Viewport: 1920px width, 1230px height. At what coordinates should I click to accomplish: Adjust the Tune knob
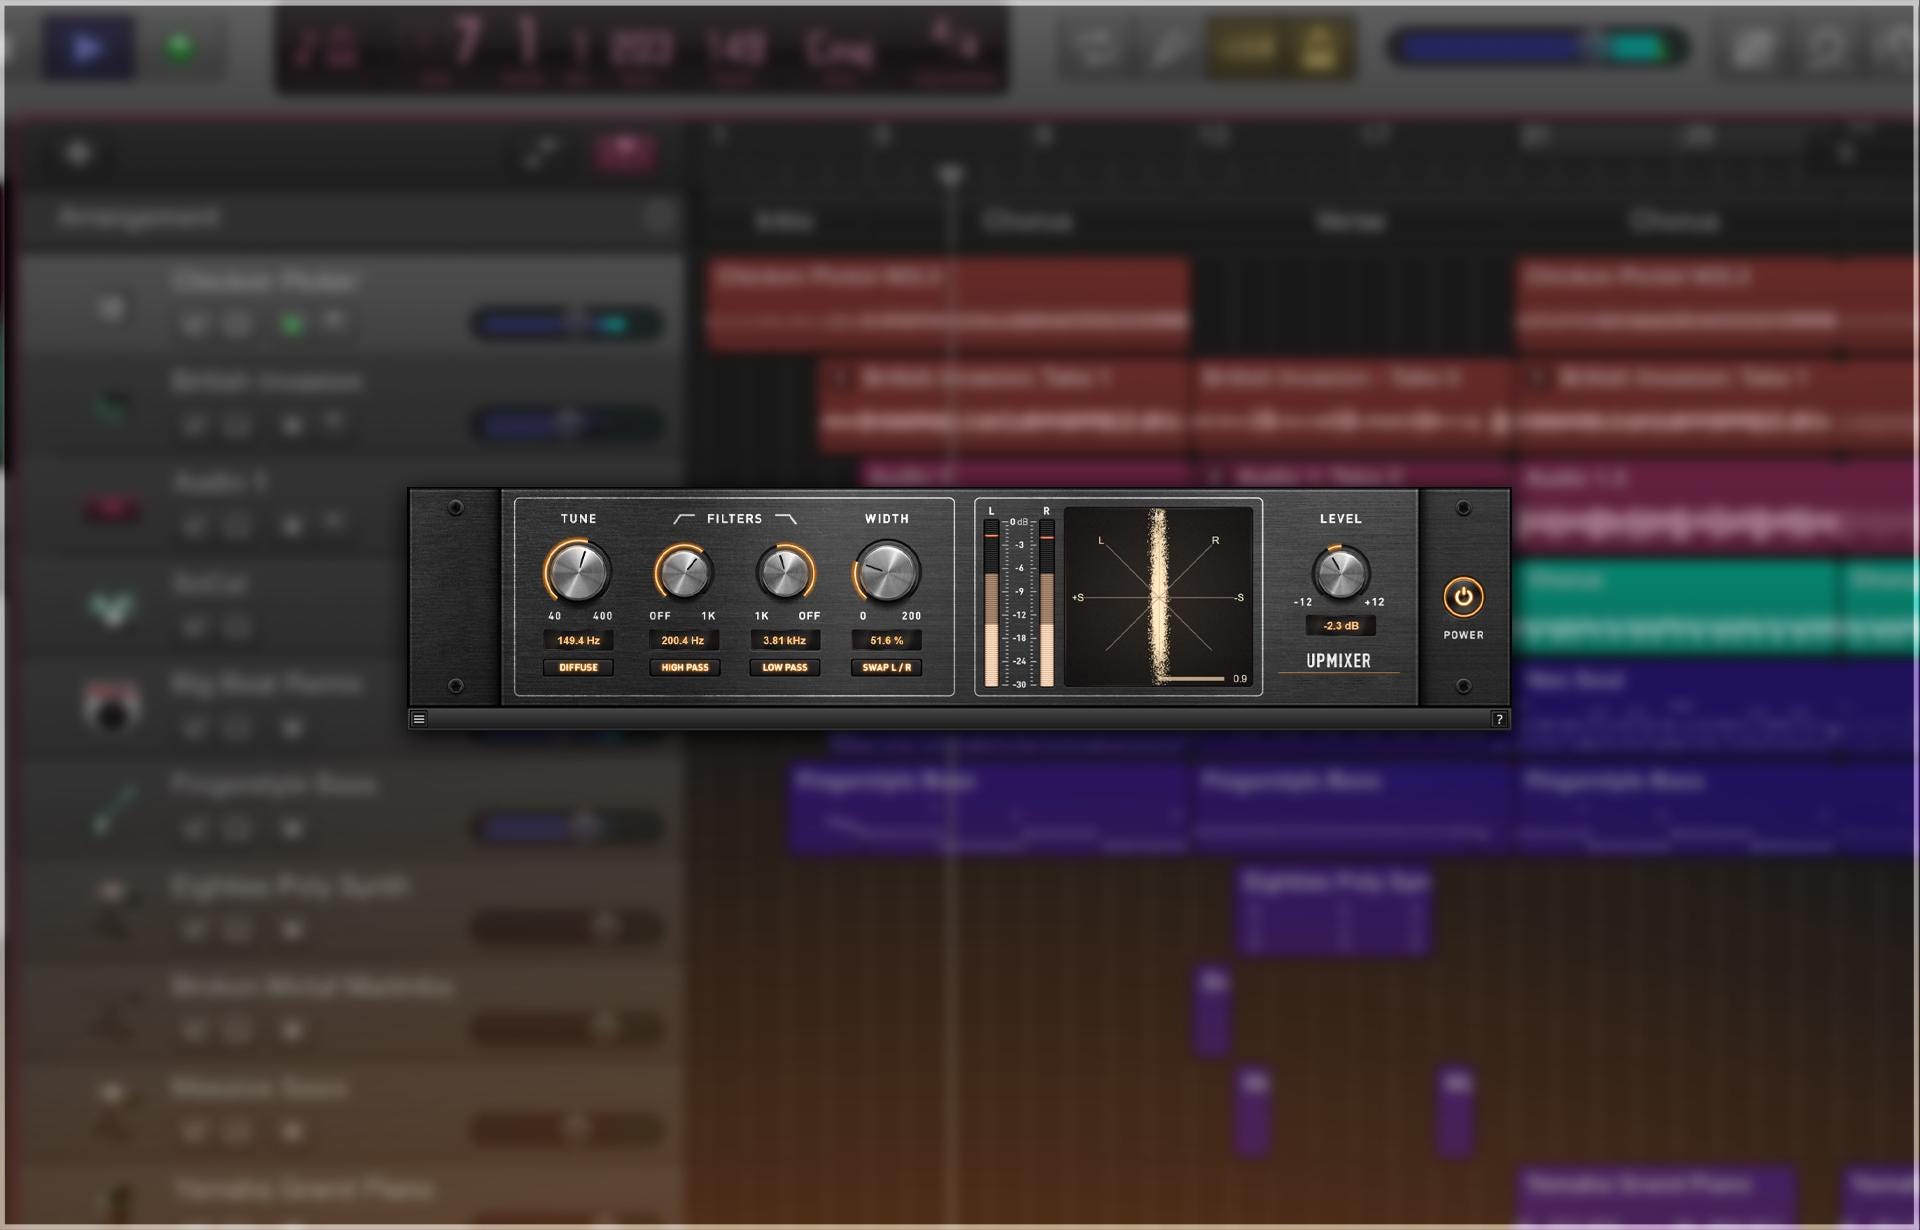[x=578, y=572]
